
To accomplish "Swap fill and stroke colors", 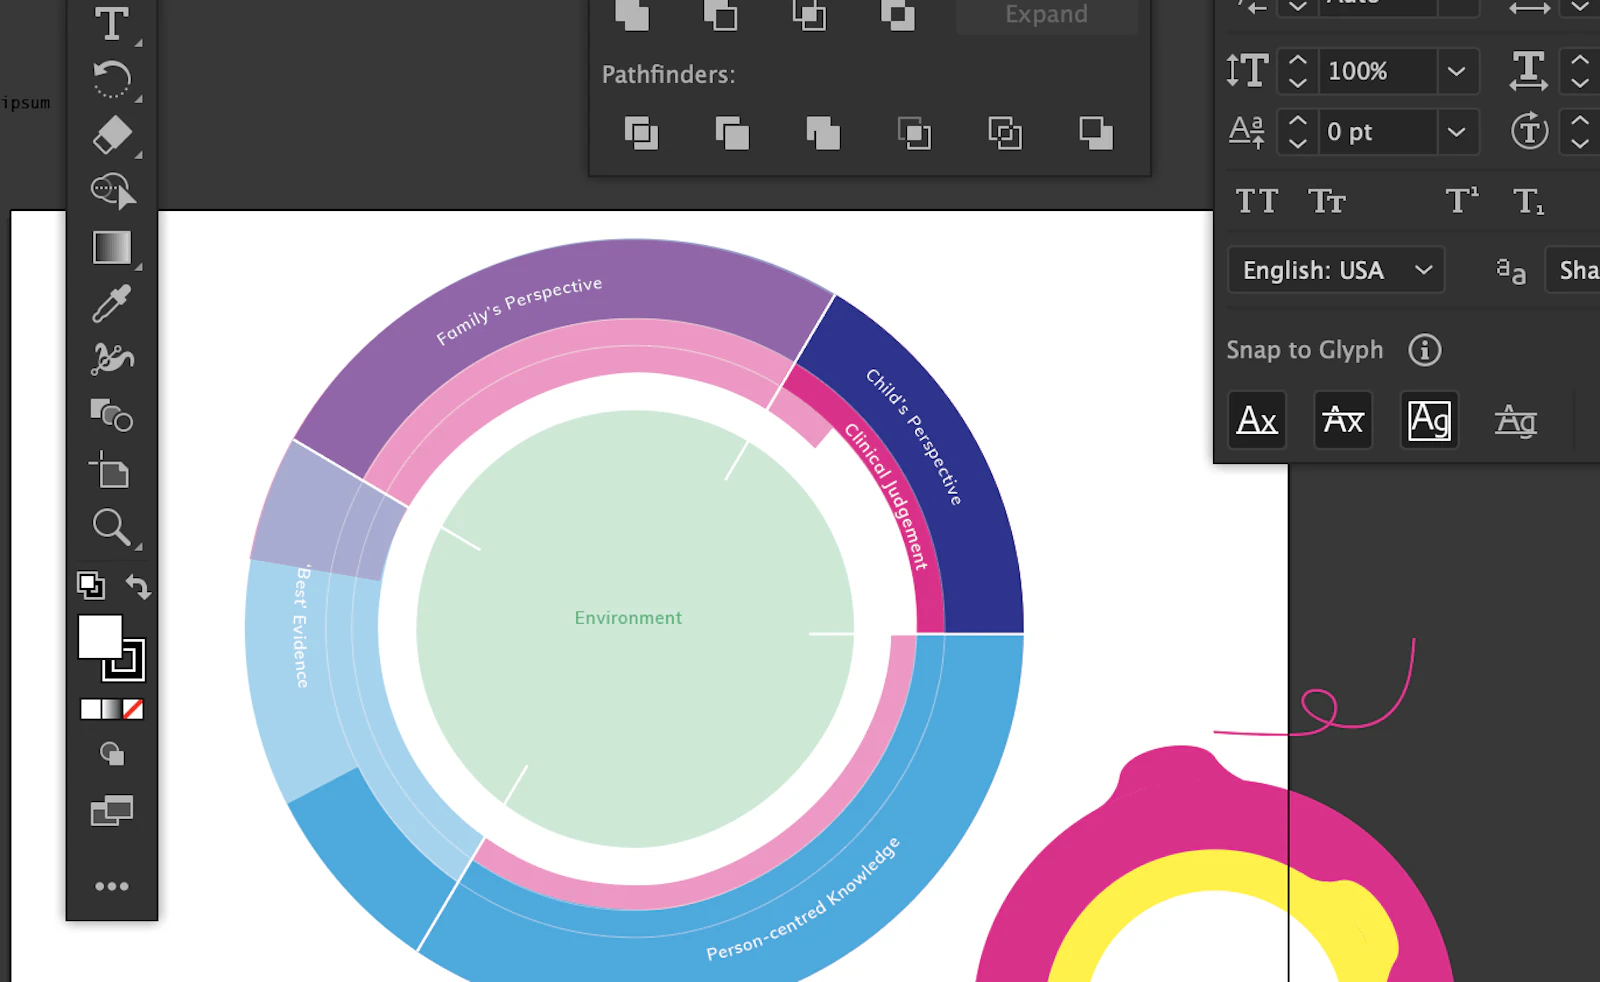I will [138, 587].
